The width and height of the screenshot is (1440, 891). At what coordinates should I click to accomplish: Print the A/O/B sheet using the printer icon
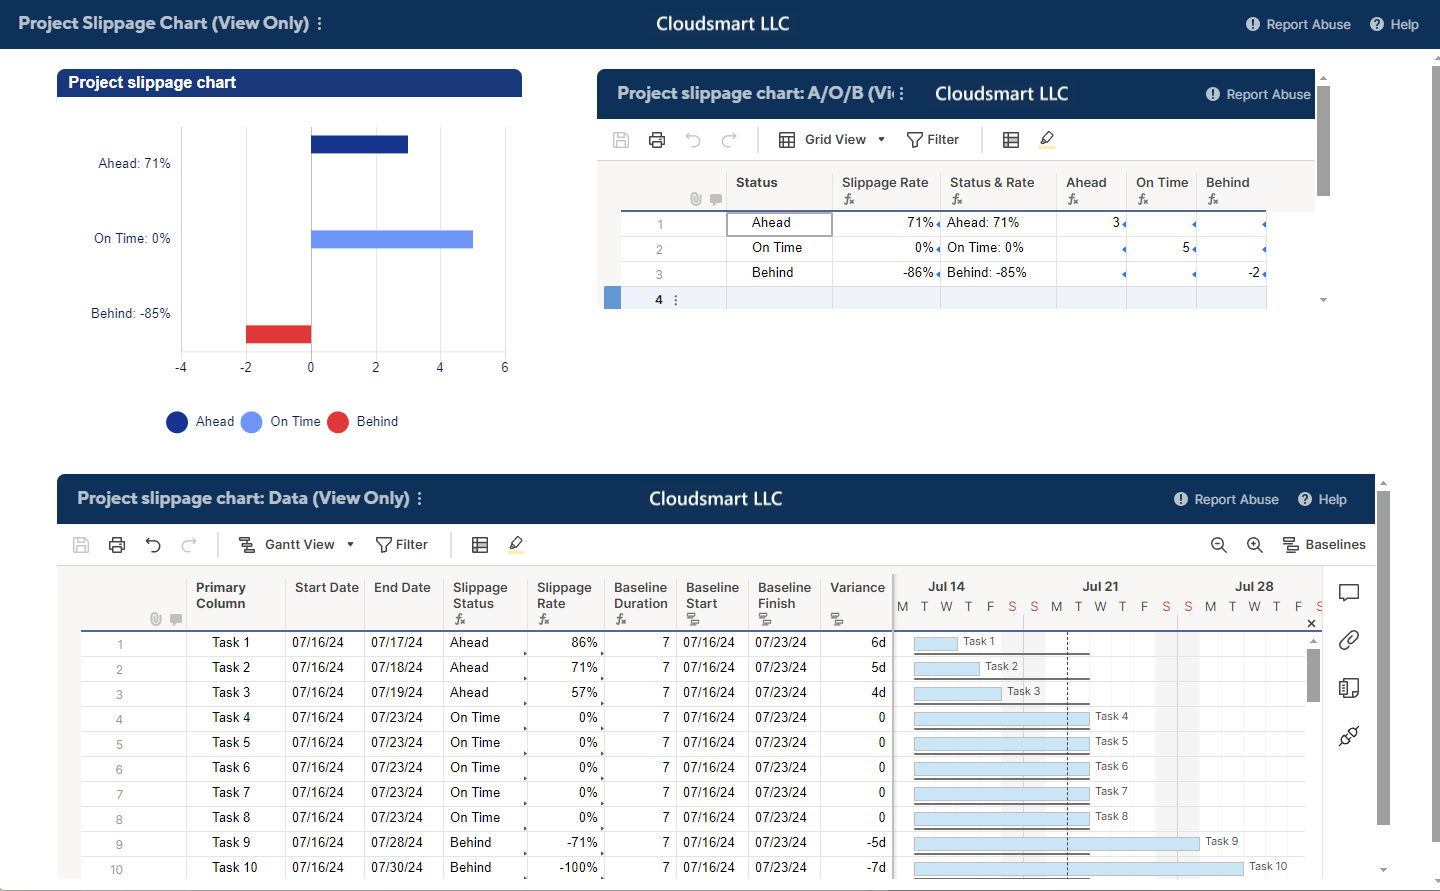(x=657, y=140)
